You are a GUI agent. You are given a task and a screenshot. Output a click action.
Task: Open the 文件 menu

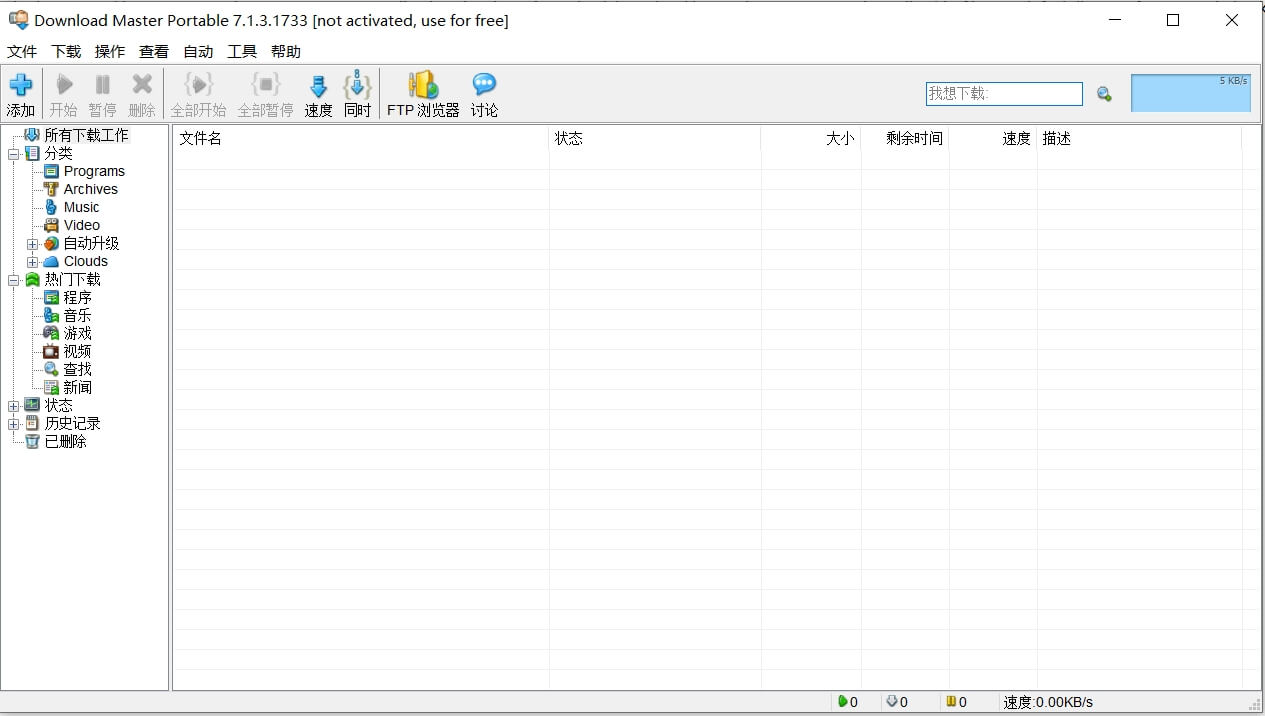click(22, 51)
